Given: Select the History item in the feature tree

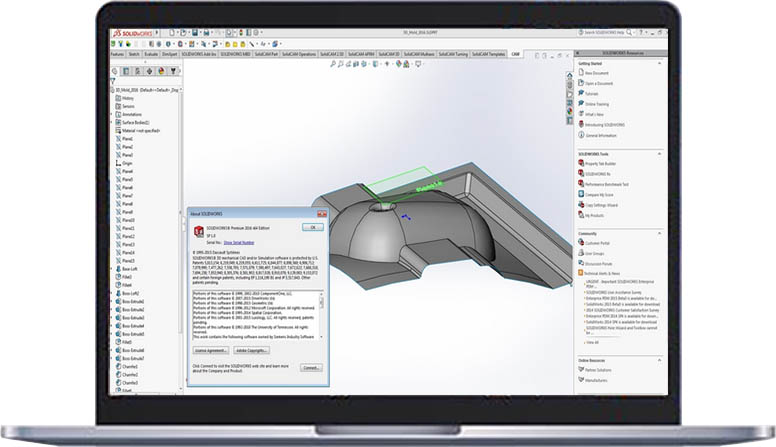Looking at the screenshot, I should coord(128,98).
